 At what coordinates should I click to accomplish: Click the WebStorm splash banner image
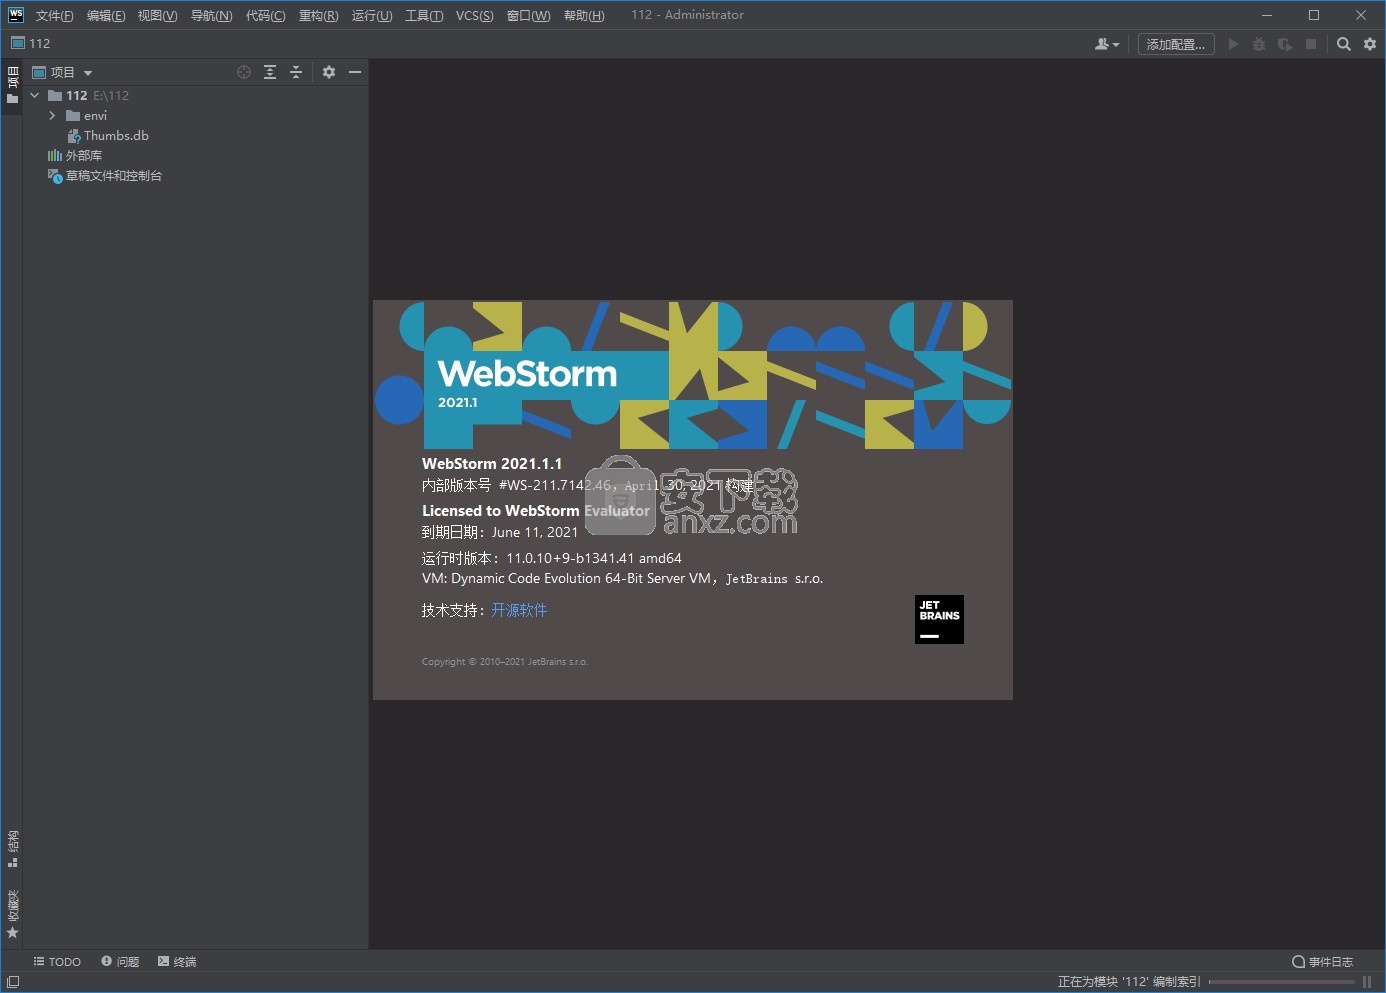pyautogui.click(x=693, y=375)
